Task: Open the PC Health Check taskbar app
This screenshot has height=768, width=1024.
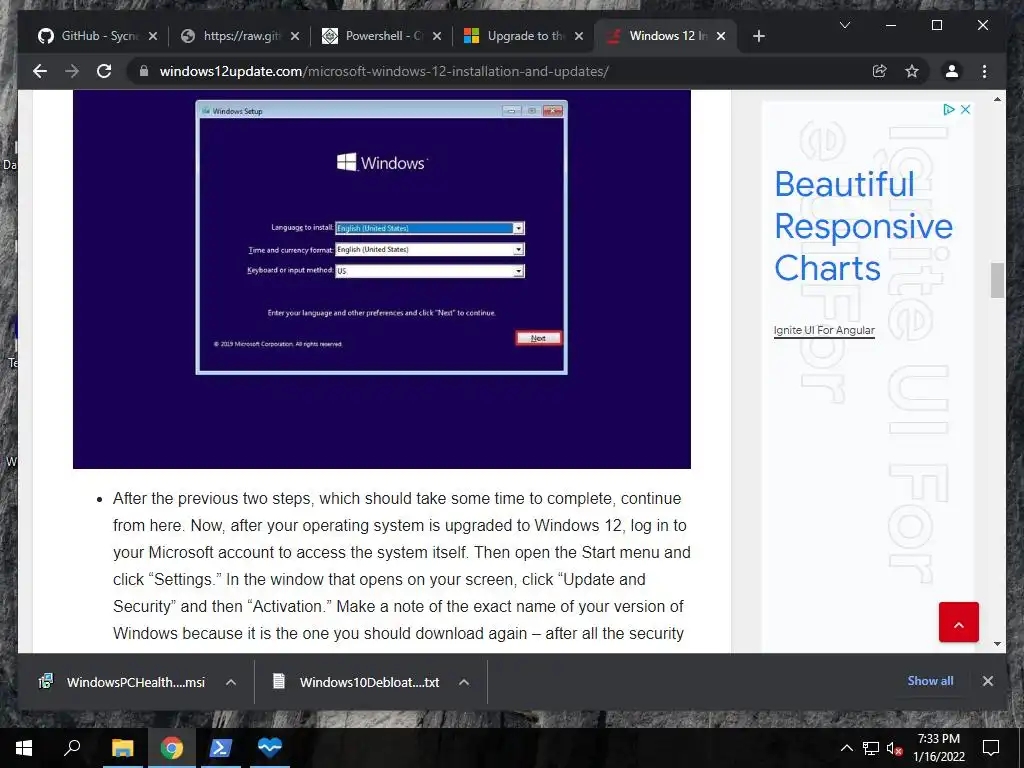Action: pyautogui.click(x=269, y=748)
